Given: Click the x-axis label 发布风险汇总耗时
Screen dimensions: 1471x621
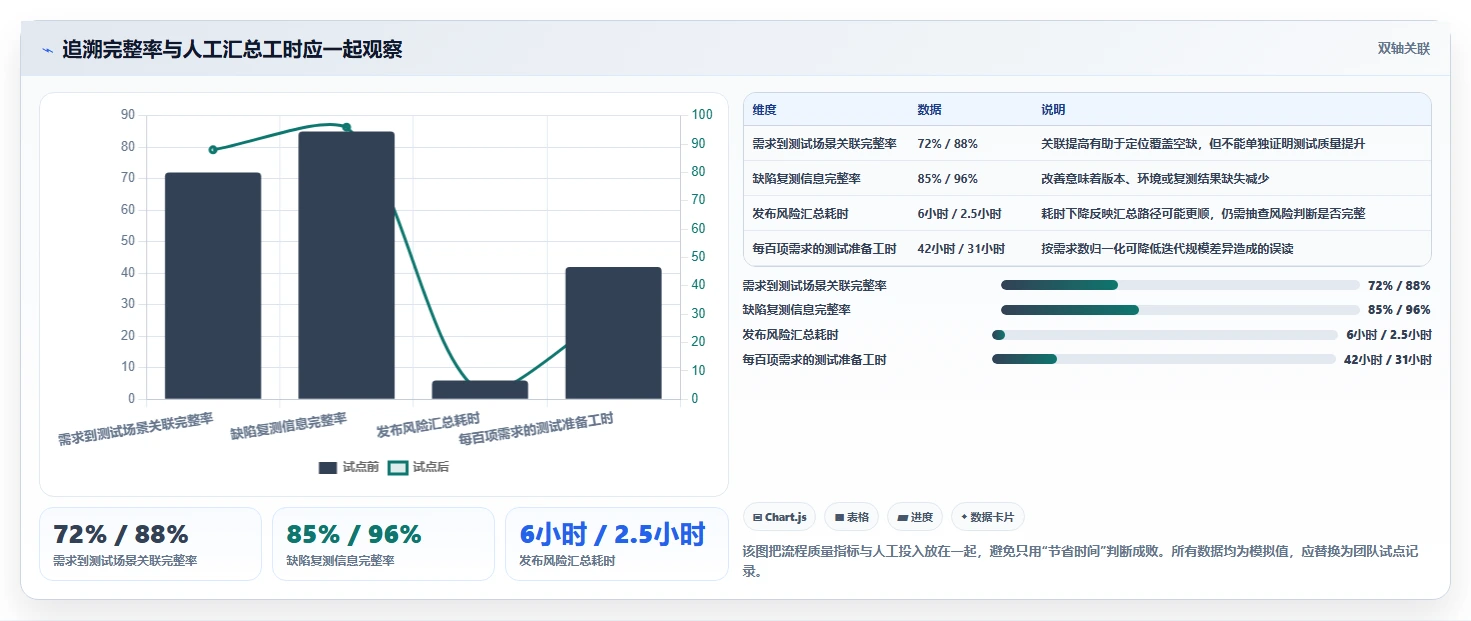Looking at the screenshot, I should coord(428,425).
